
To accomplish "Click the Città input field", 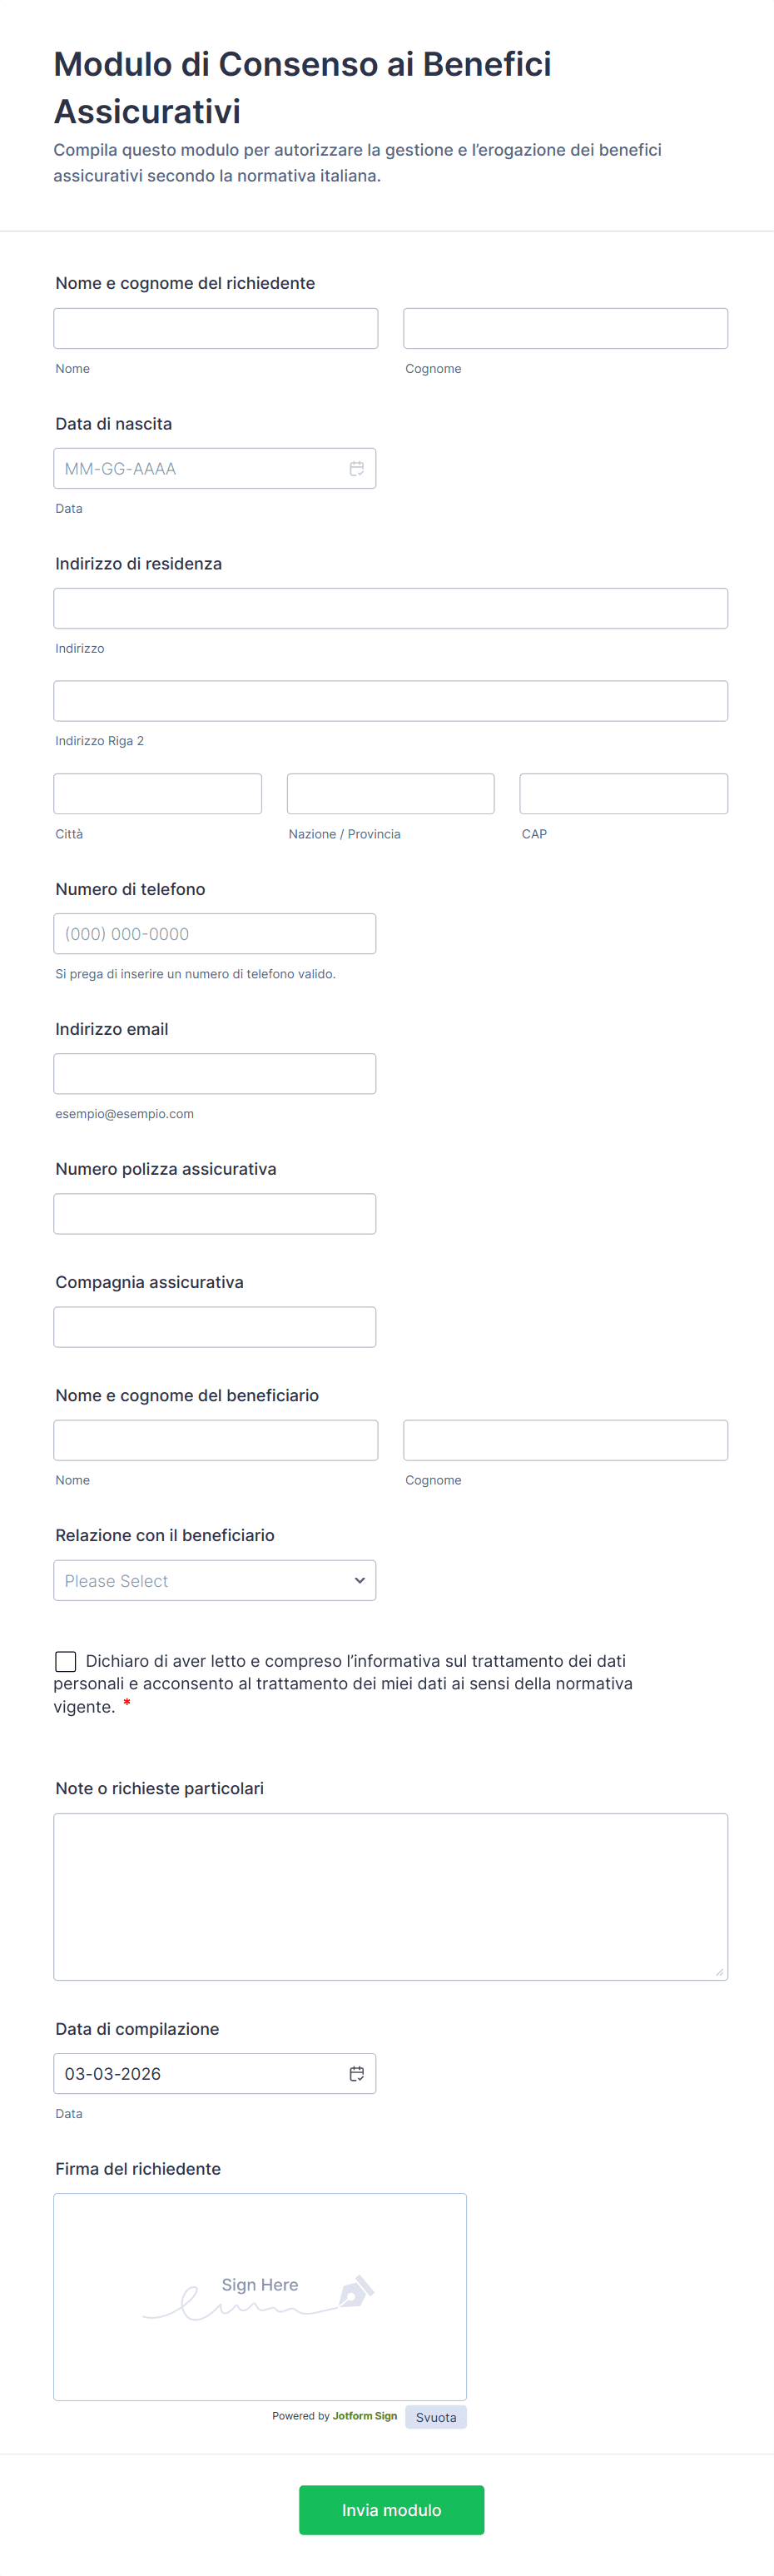I will tap(158, 794).
